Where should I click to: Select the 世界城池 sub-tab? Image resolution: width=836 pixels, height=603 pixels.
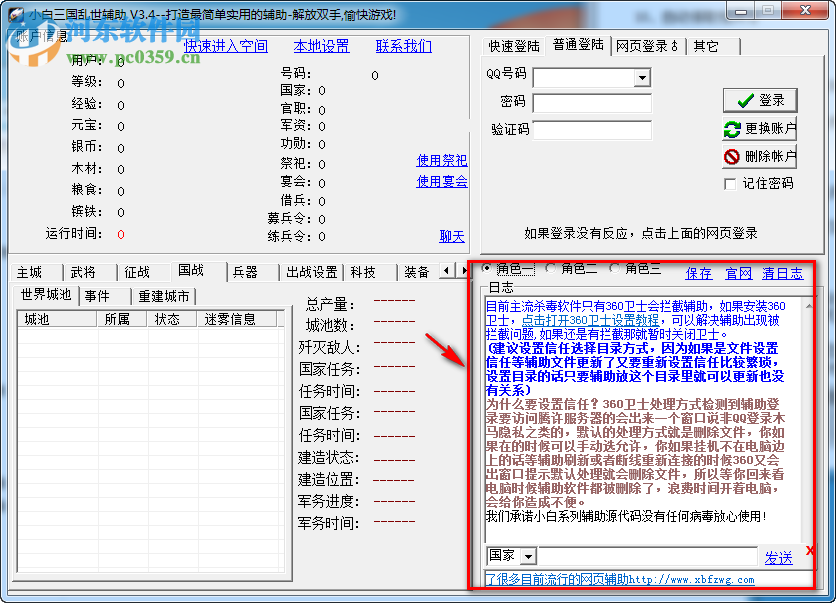(x=46, y=295)
